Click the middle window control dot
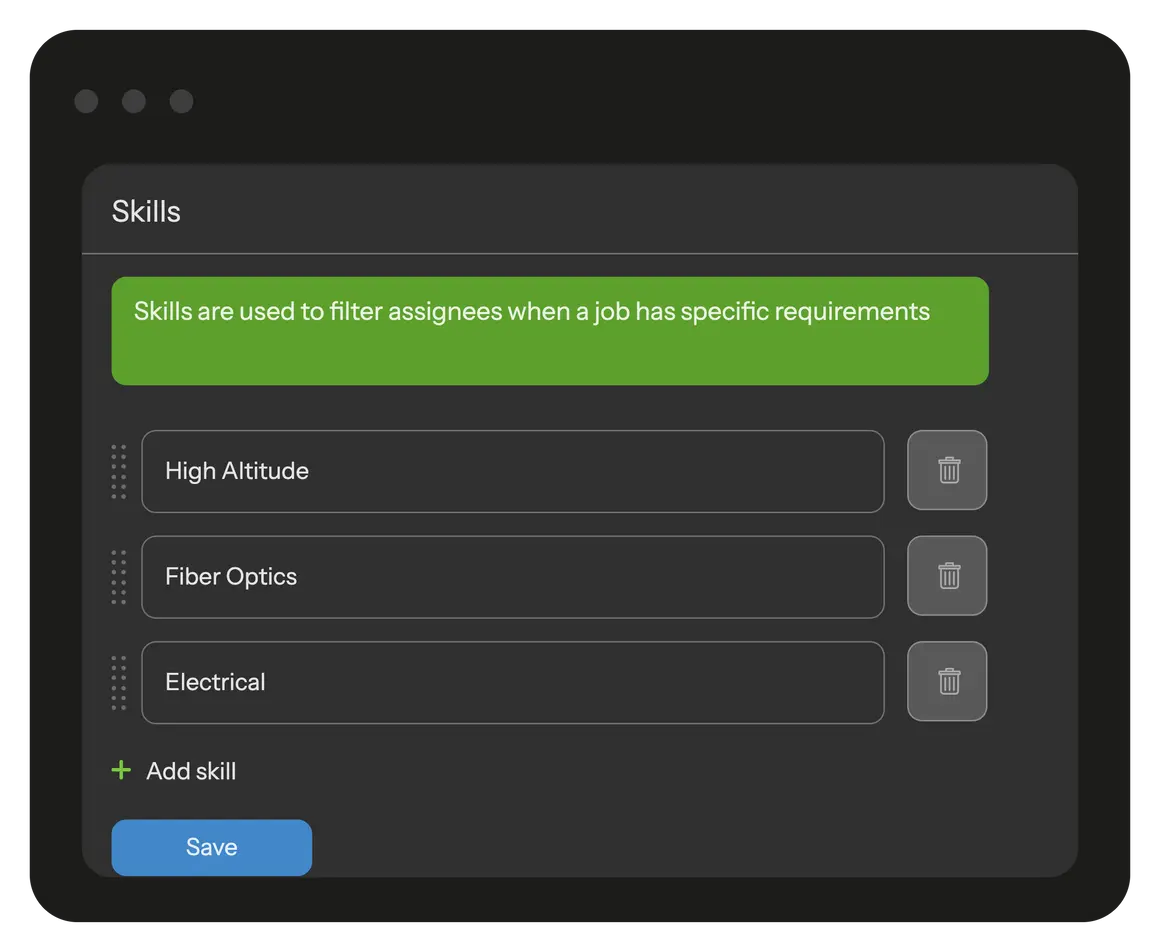Image resolution: width=1160 pixels, height=952 pixels. pos(133,101)
